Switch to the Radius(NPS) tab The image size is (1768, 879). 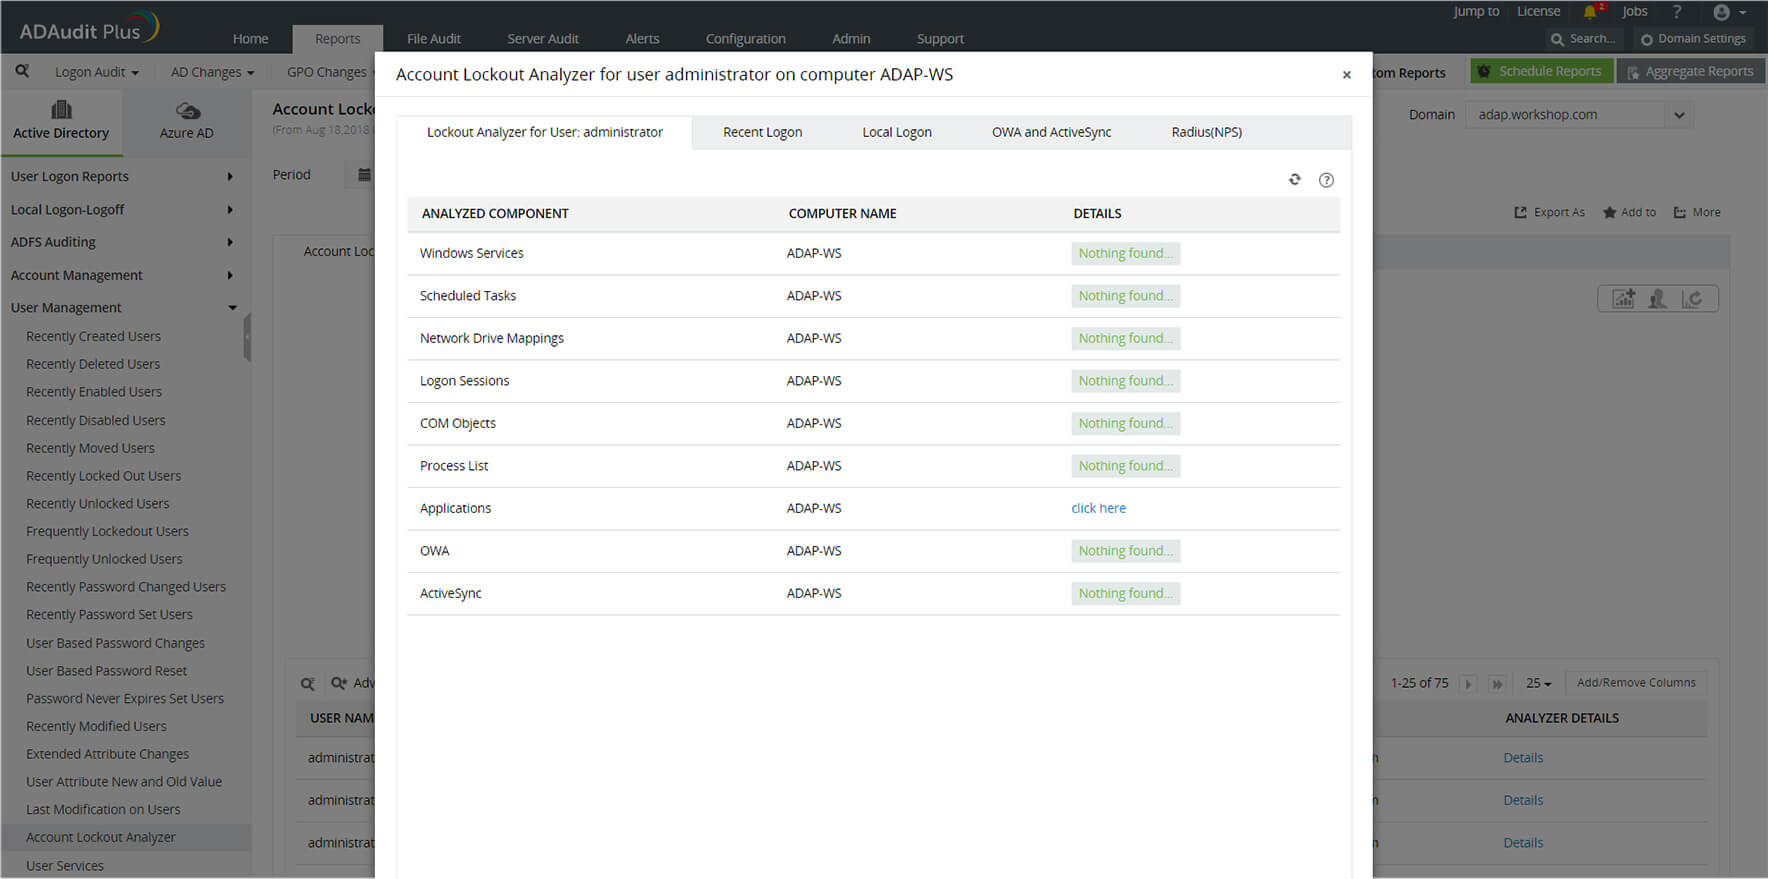pyautogui.click(x=1206, y=132)
